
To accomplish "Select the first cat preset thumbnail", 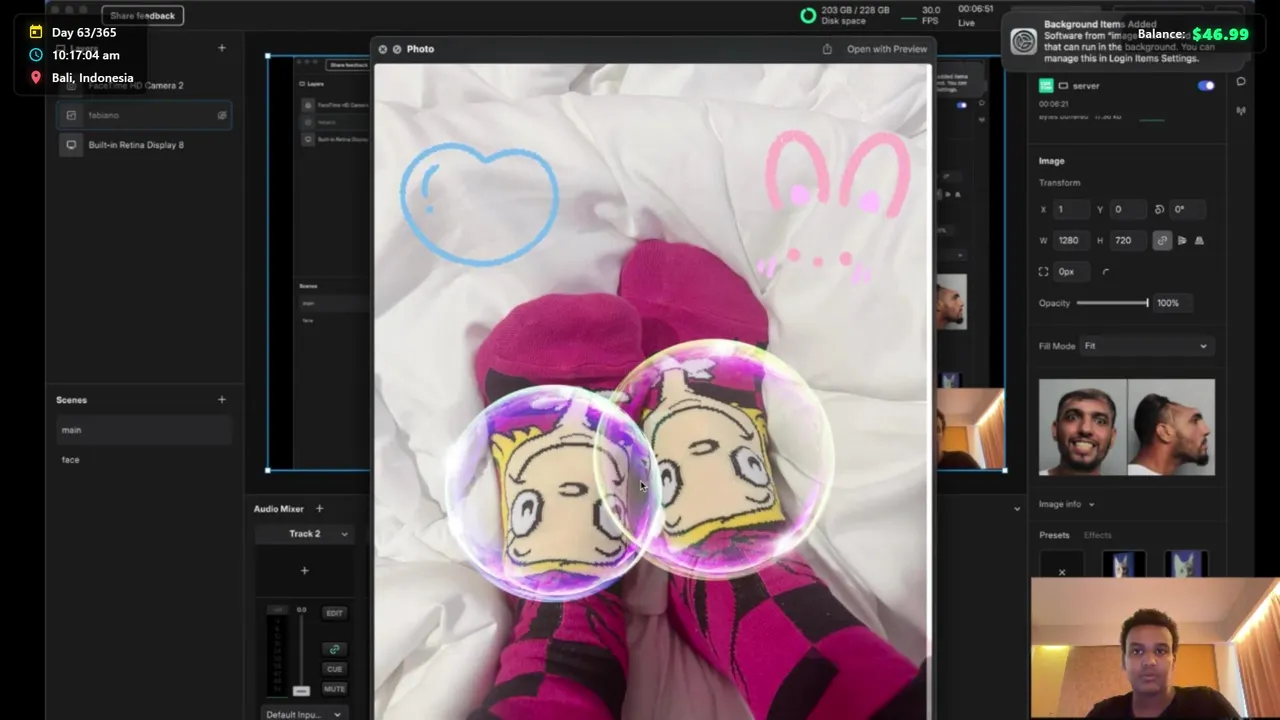I will pos(1123,566).
